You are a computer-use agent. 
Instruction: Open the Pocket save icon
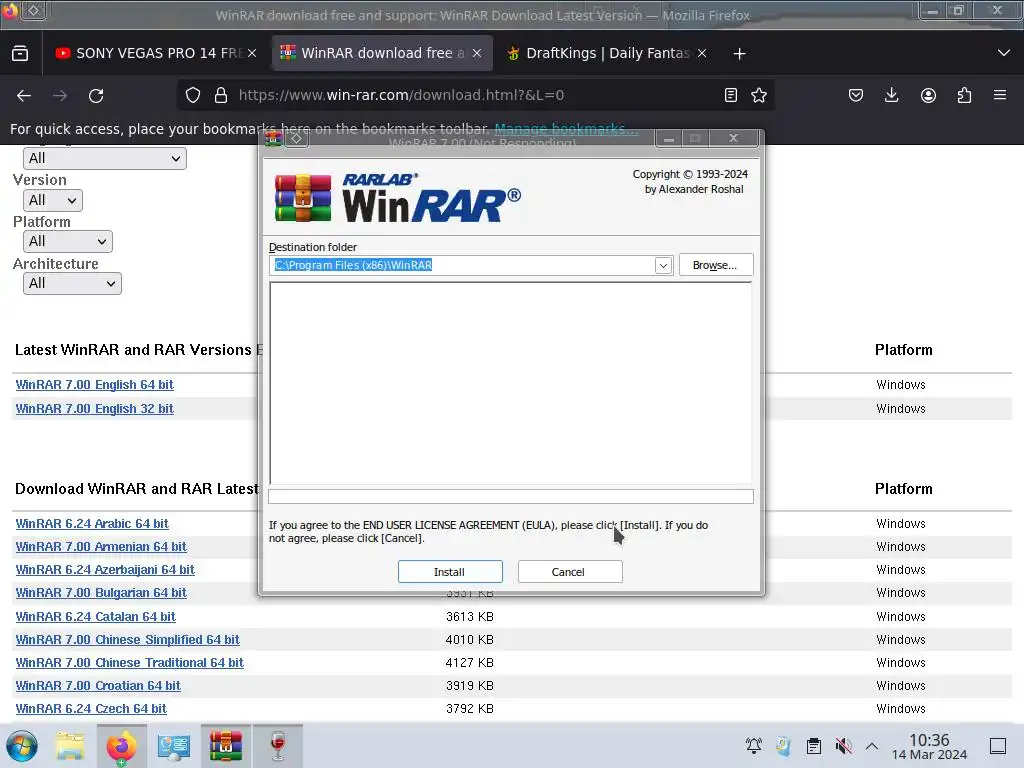coord(856,95)
